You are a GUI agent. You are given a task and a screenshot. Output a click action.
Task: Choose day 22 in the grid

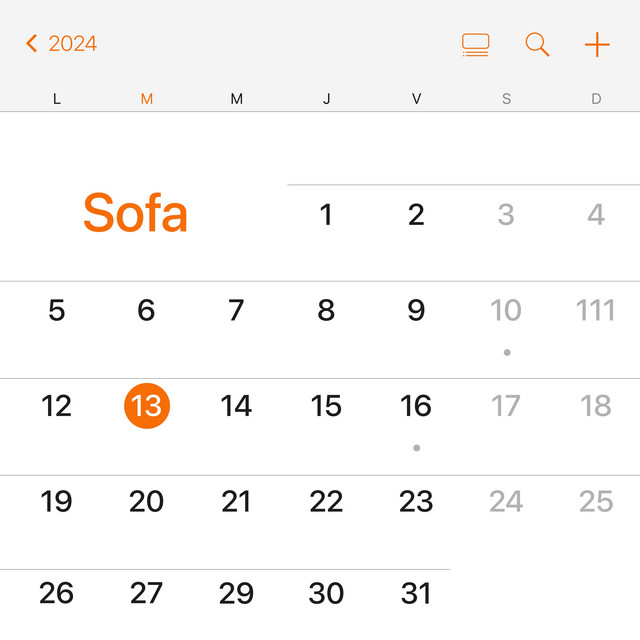(326, 501)
